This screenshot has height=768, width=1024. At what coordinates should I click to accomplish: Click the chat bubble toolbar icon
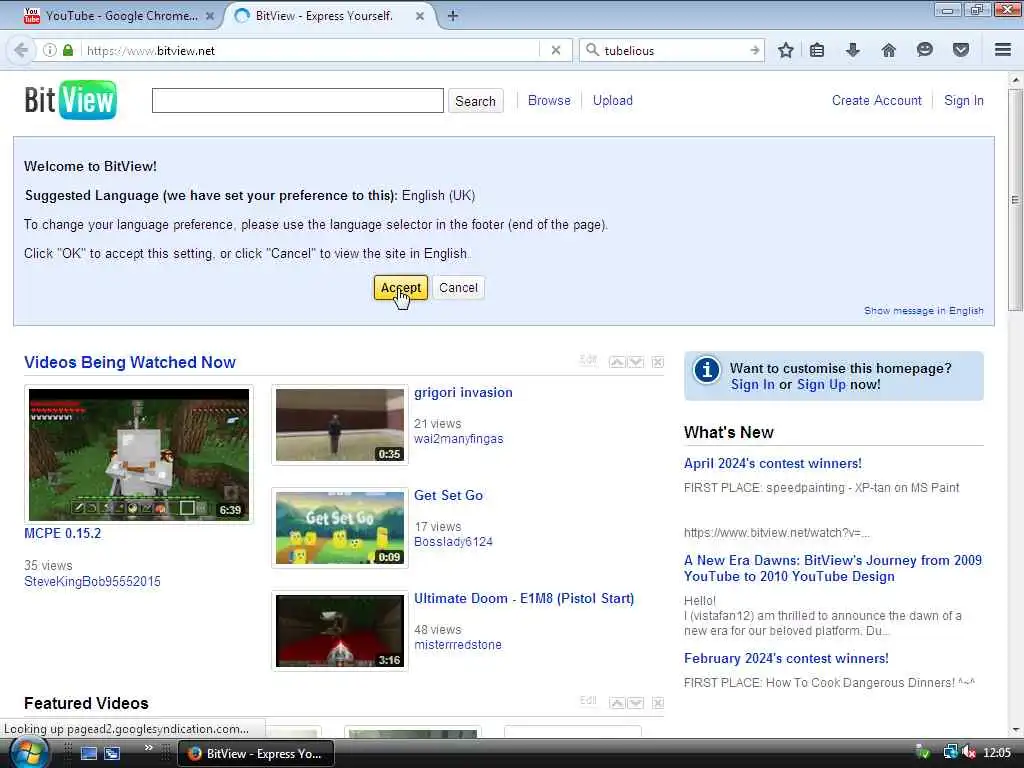click(924, 50)
